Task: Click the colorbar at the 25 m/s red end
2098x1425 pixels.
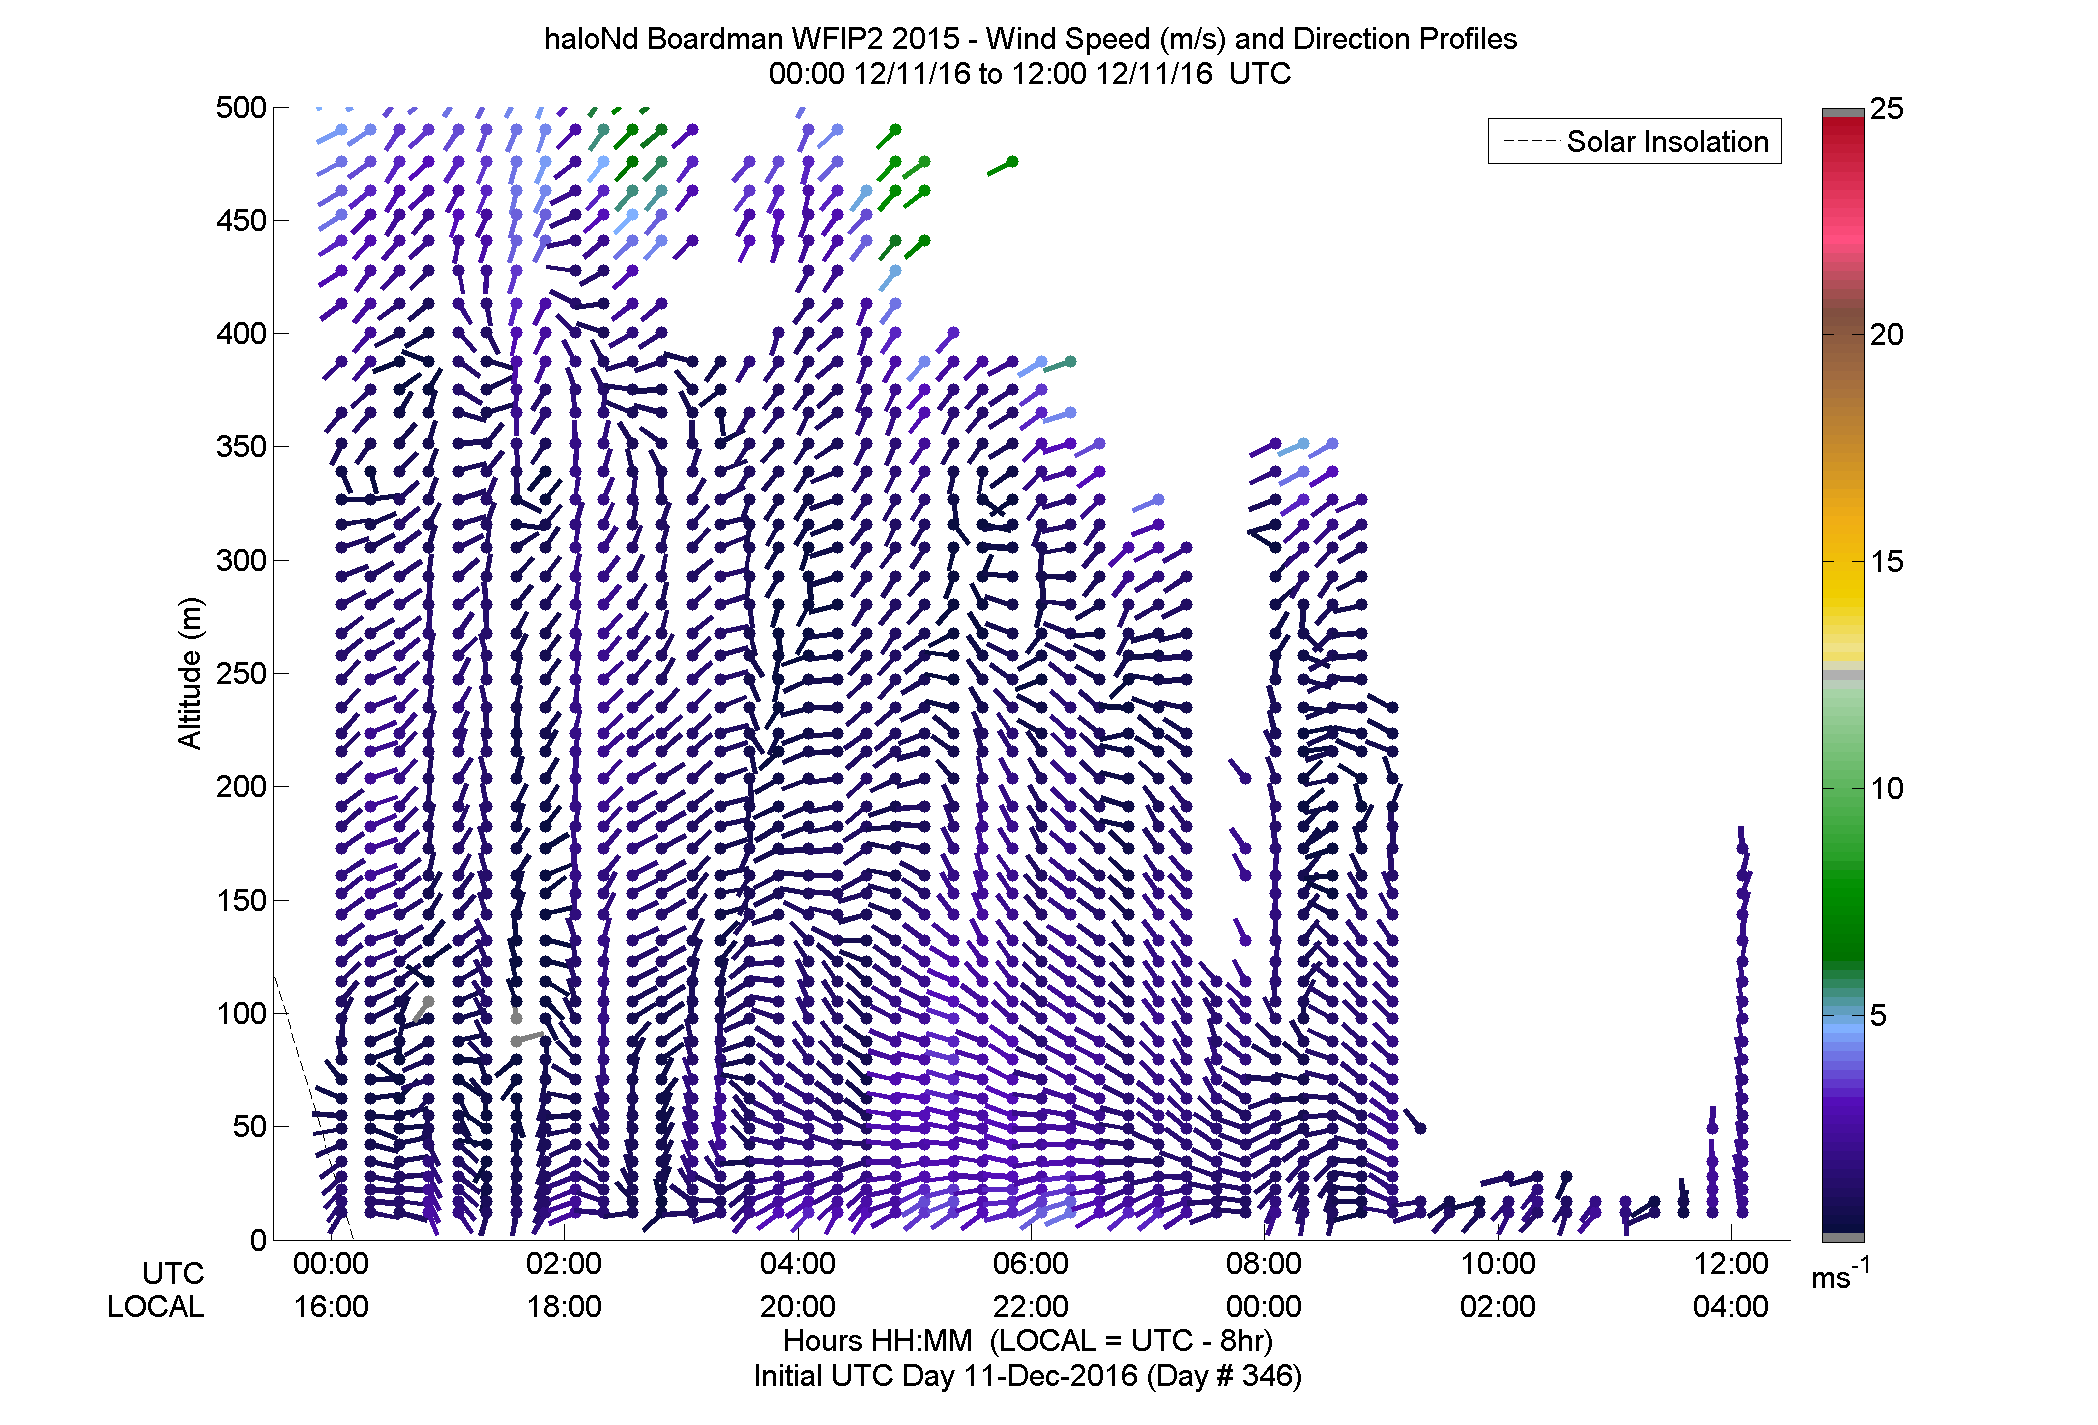Action: tap(1843, 125)
